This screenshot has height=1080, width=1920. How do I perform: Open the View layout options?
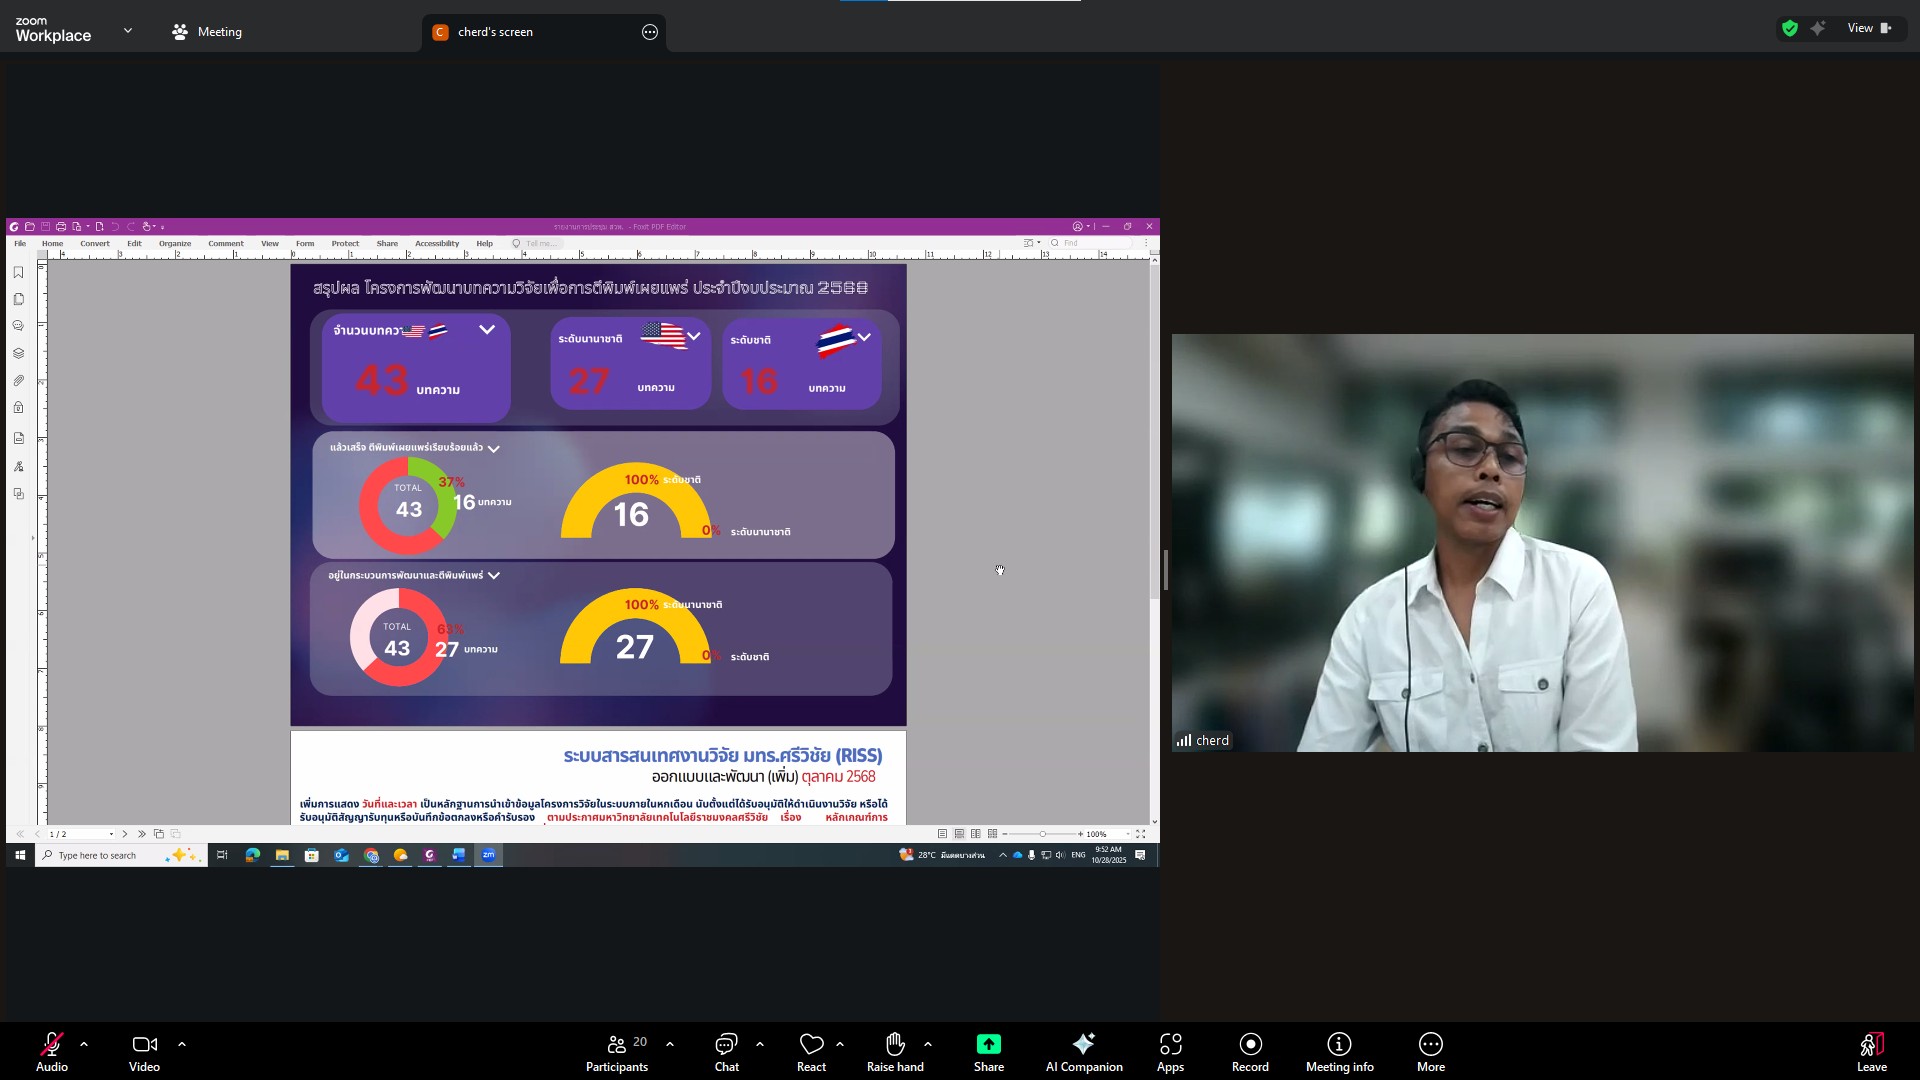point(1868,28)
